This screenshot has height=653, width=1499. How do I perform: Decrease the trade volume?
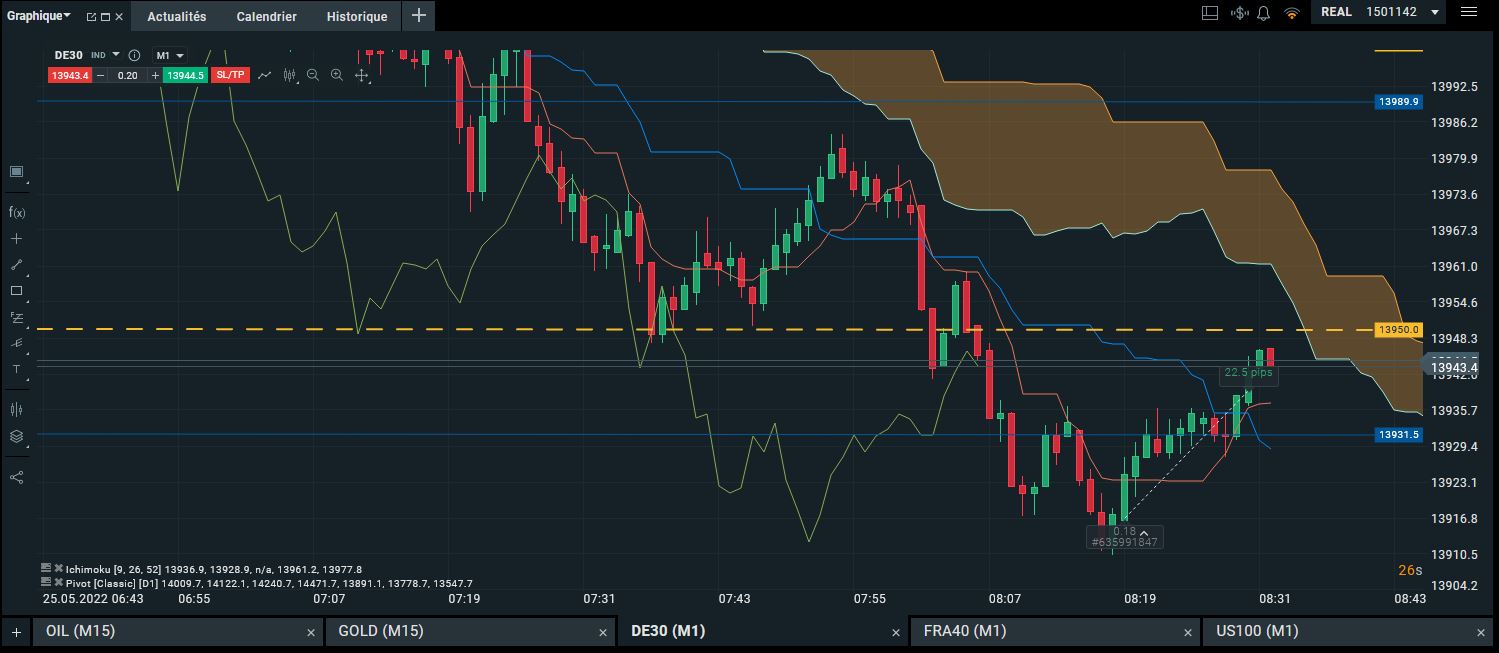coord(101,75)
